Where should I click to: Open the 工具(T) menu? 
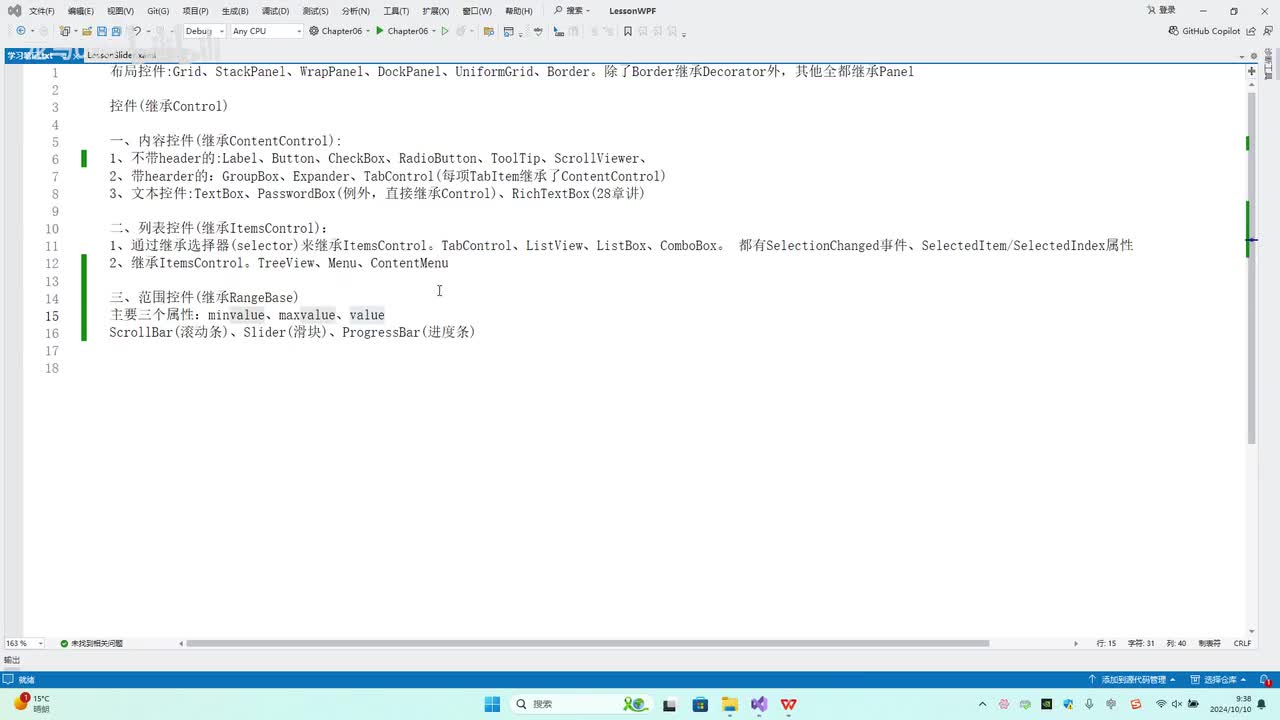click(396, 11)
